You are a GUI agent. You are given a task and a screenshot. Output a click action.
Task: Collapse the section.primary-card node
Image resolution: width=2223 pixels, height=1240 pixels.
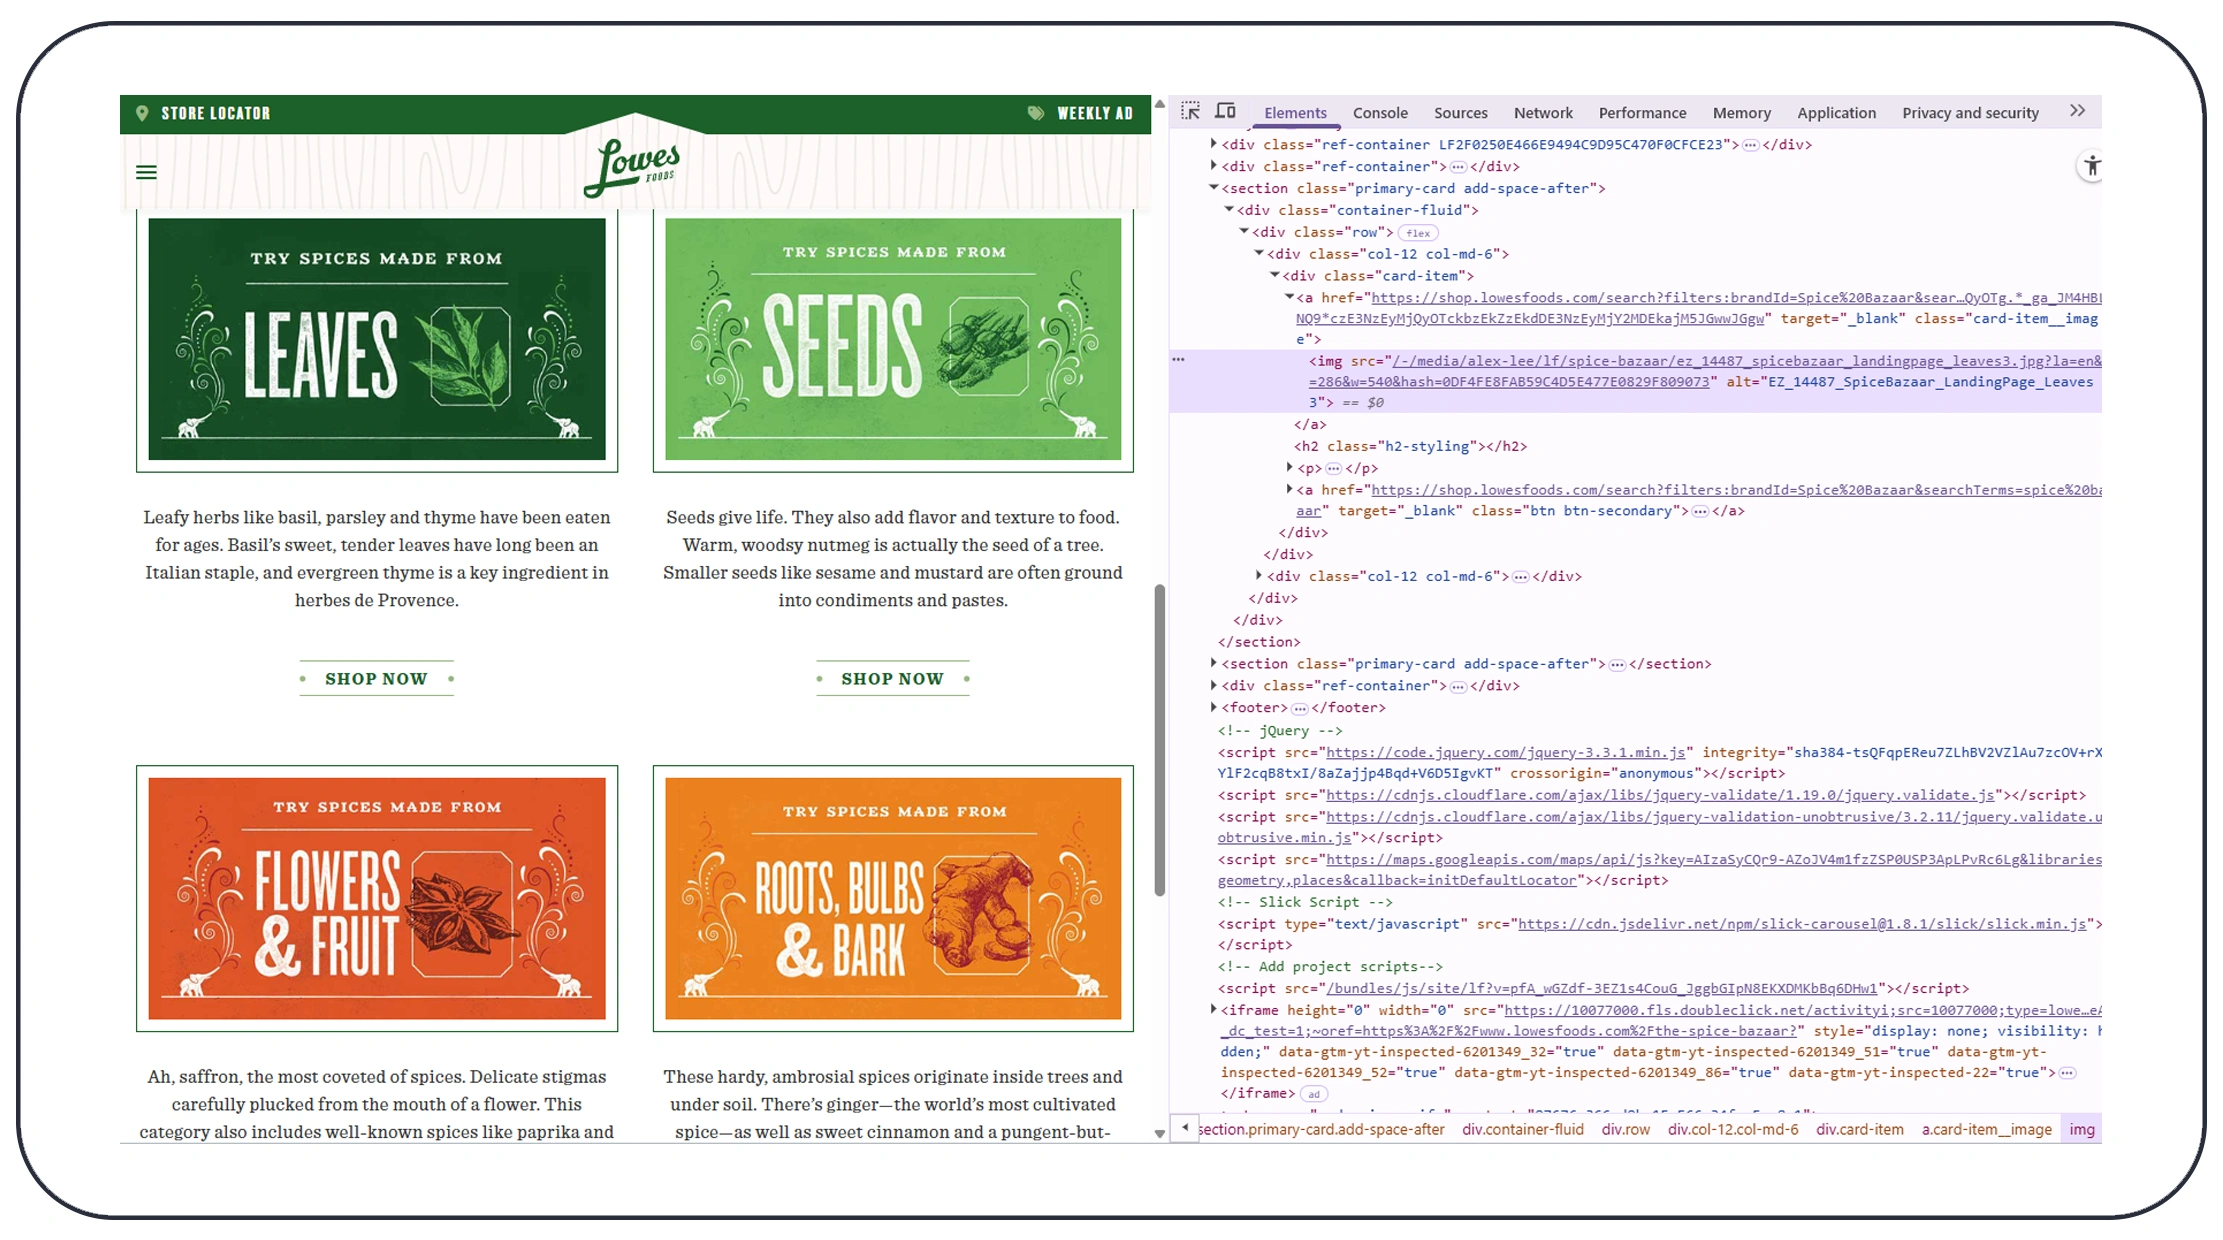pos(1213,188)
